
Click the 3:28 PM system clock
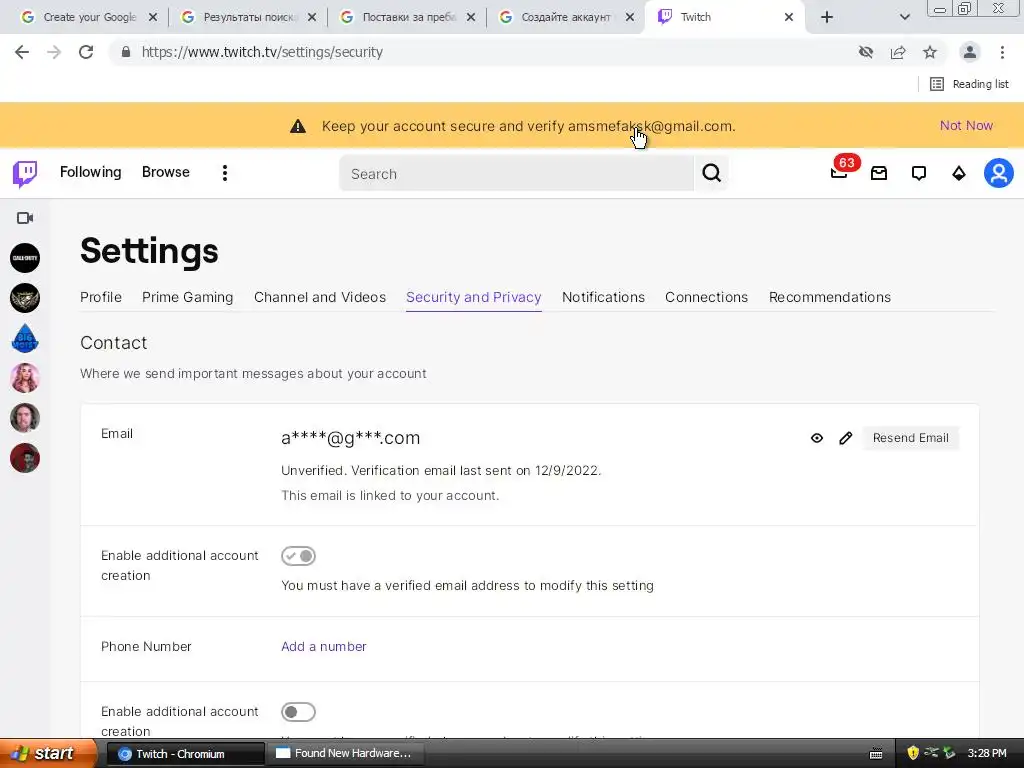click(x=987, y=753)
